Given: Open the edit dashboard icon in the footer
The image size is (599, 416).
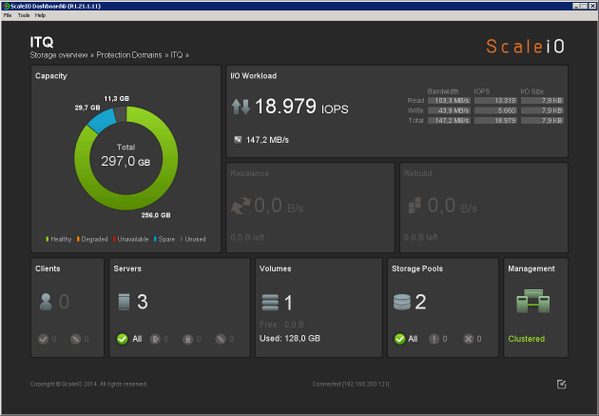Looking at the screenshot, I should click(561, 384).
